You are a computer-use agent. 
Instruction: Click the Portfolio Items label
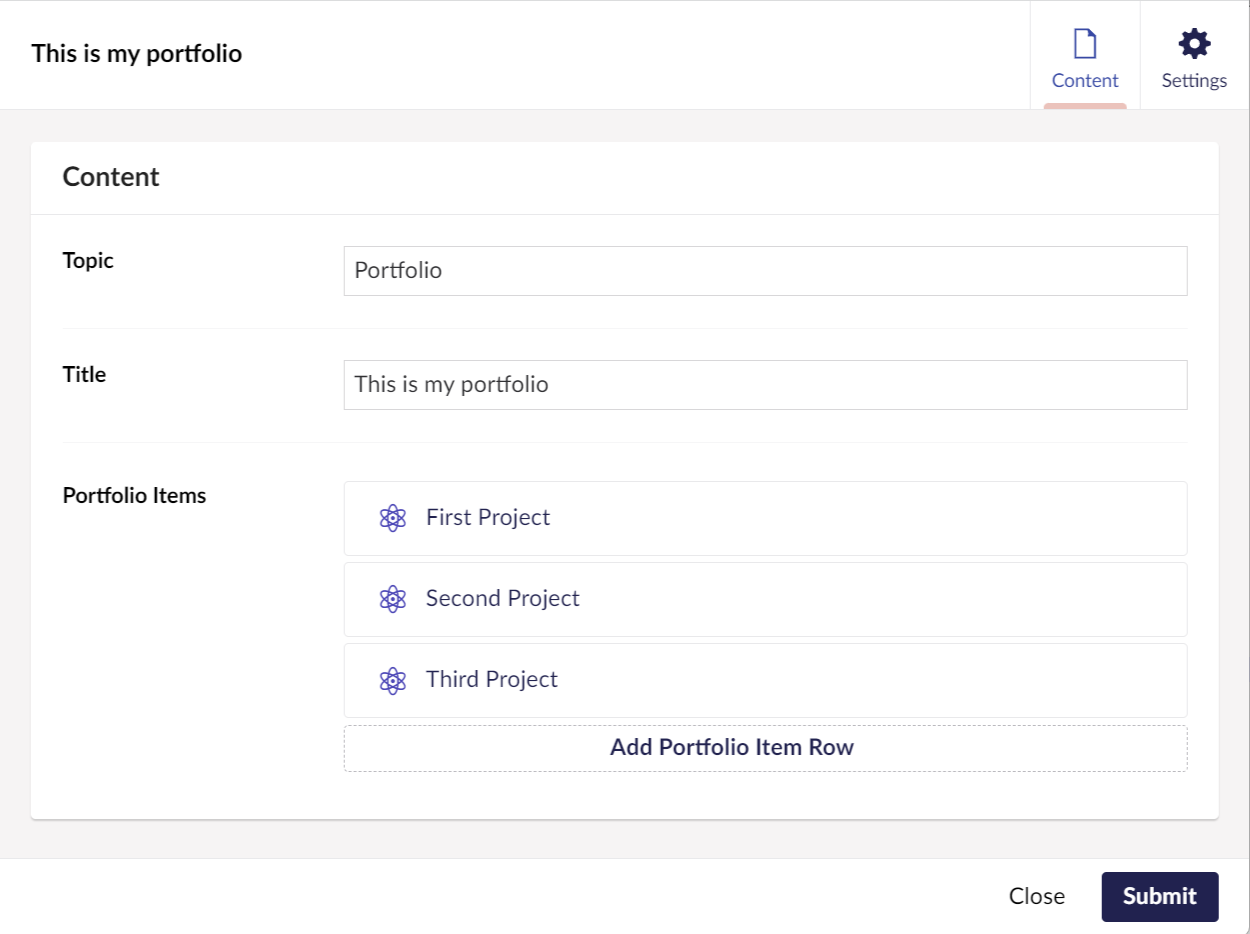pyautogui.click(x=134, y=495)
